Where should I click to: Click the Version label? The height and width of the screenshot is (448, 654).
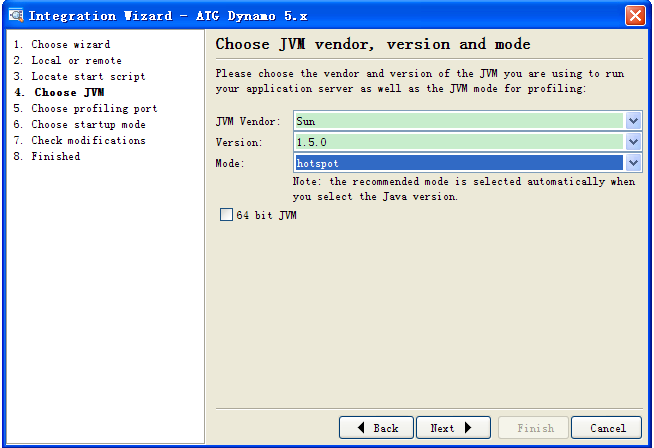point(239,142)
